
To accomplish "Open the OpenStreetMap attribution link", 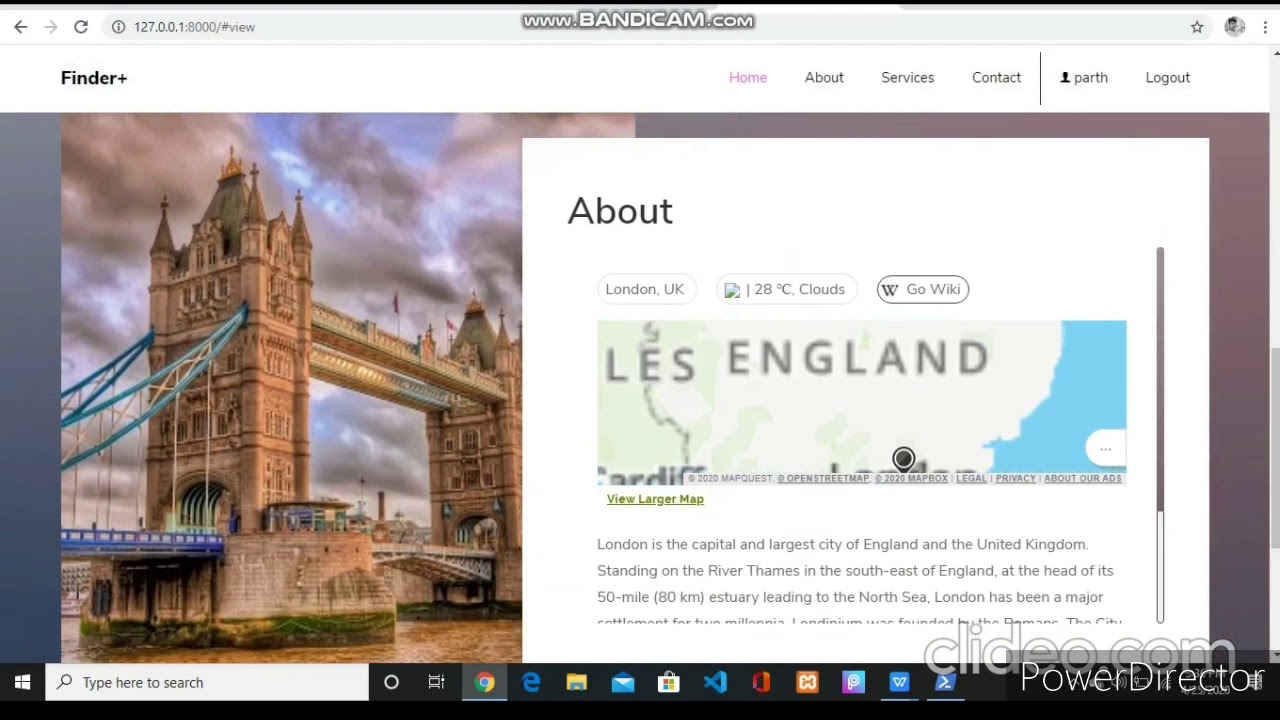I will [823, 478].
